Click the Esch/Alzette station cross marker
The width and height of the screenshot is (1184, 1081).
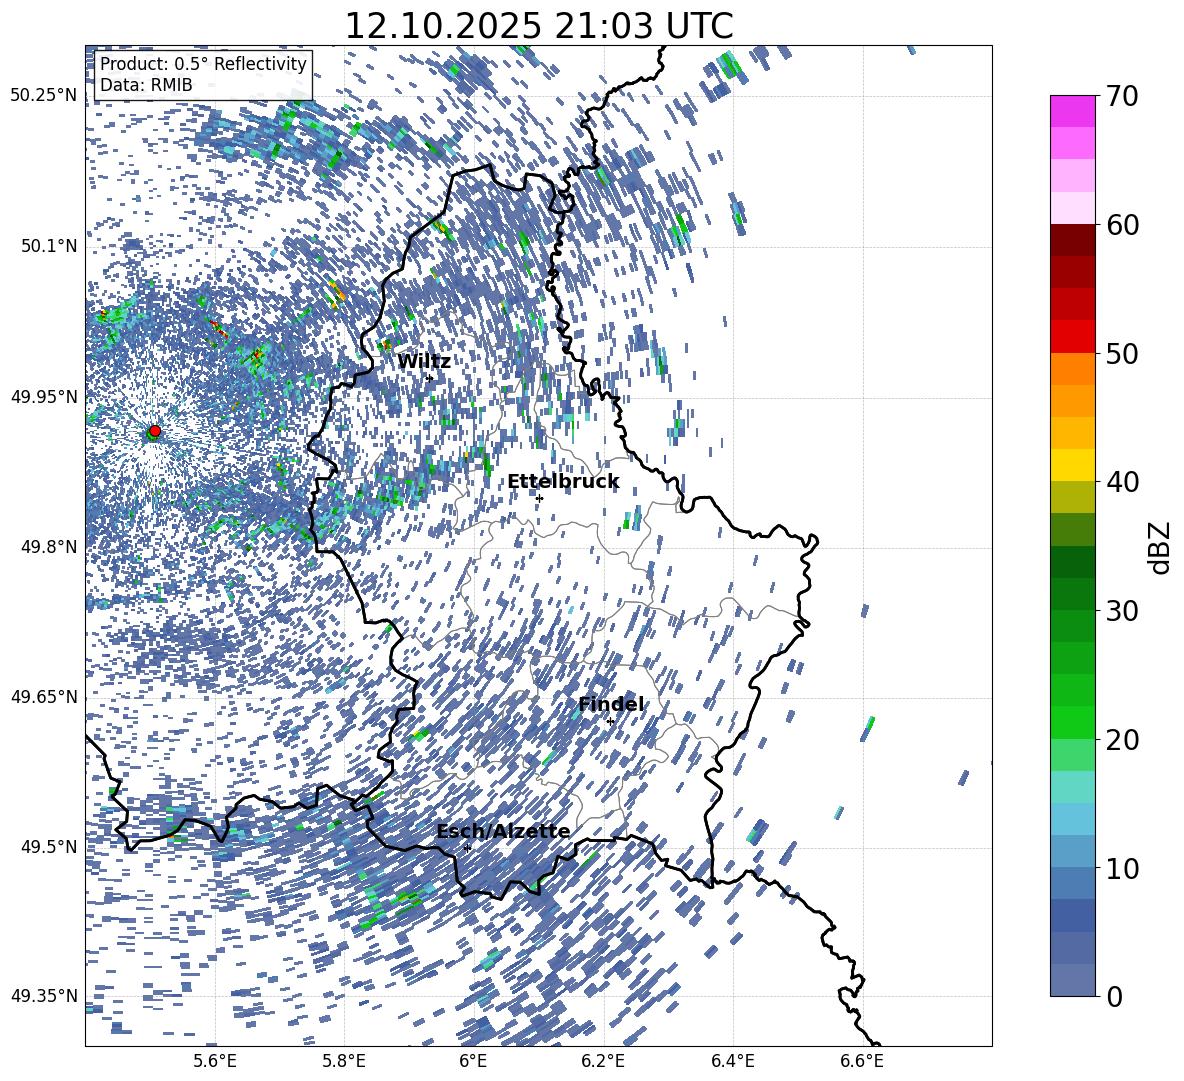[x=467, y=848]
